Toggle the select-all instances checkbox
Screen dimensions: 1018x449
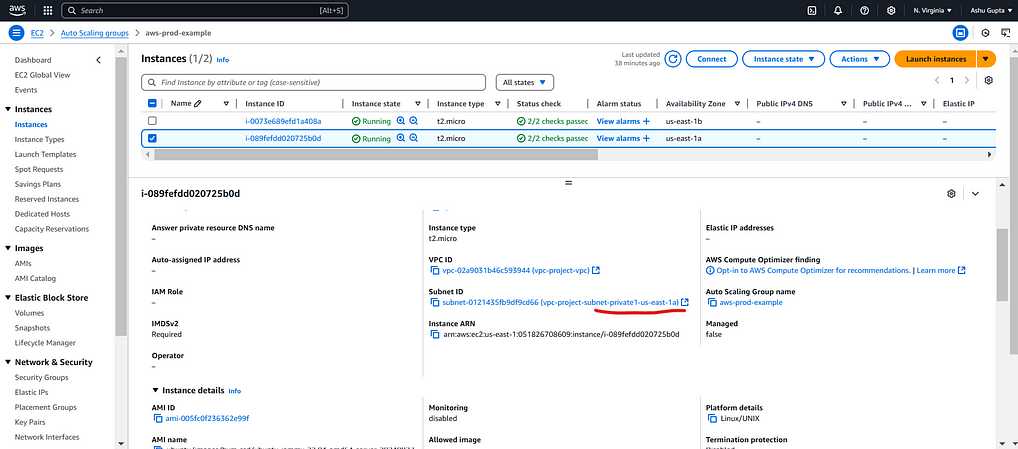[x=152, y=103]
